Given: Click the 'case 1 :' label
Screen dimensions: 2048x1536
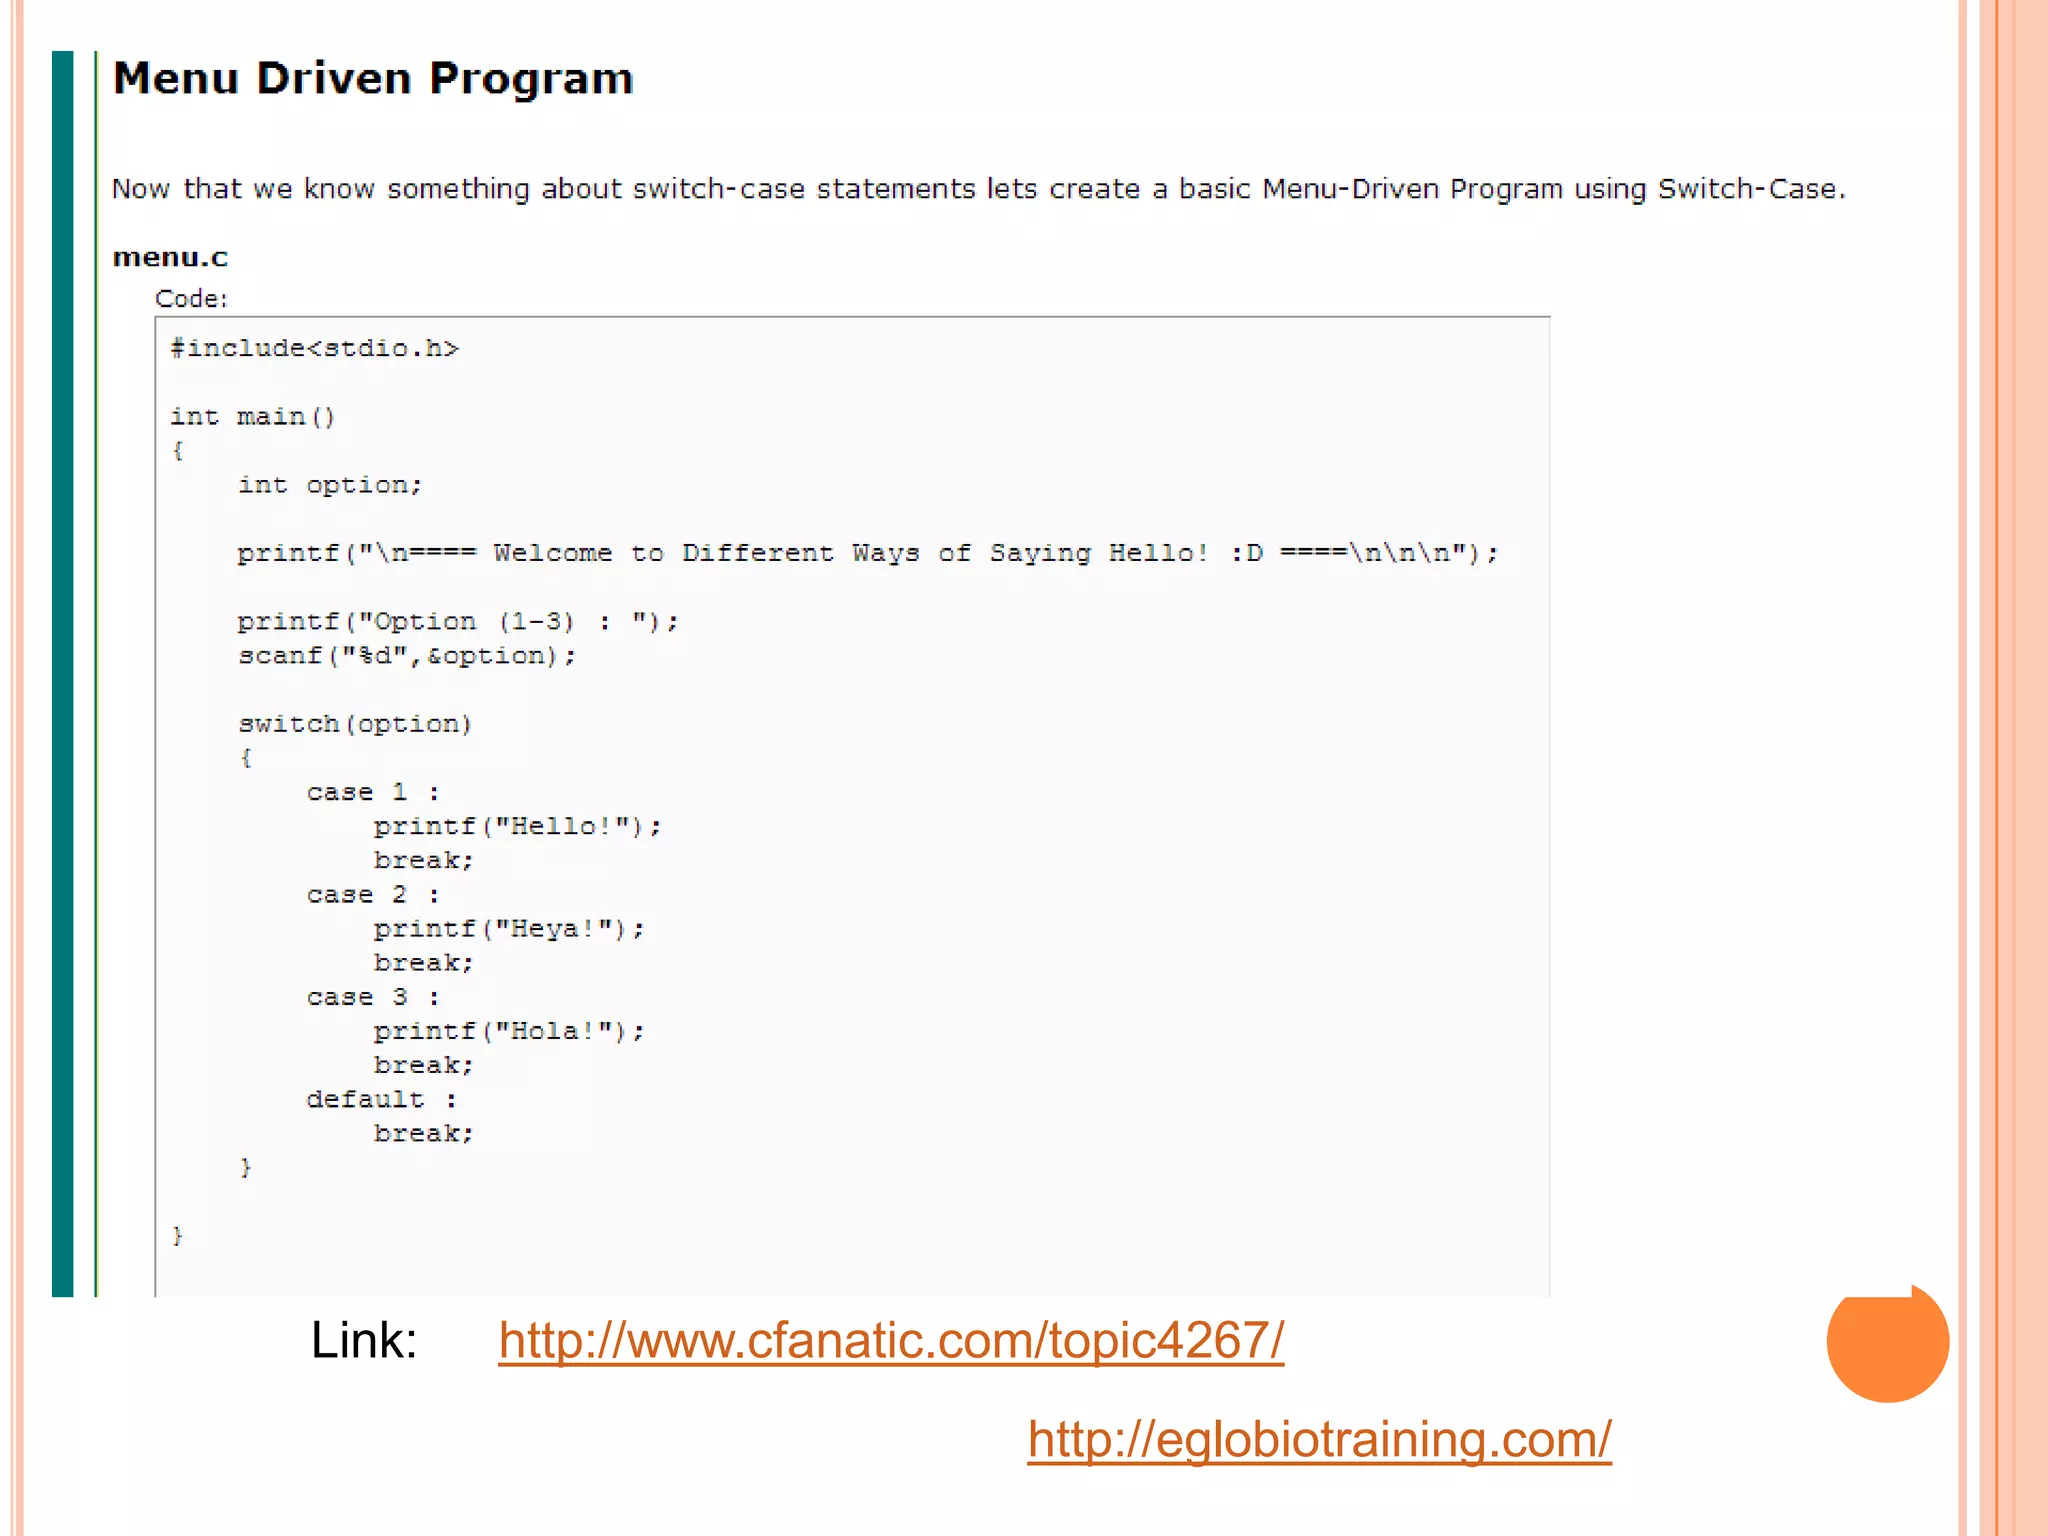Looking at the screenshot, I should point(372,792).
